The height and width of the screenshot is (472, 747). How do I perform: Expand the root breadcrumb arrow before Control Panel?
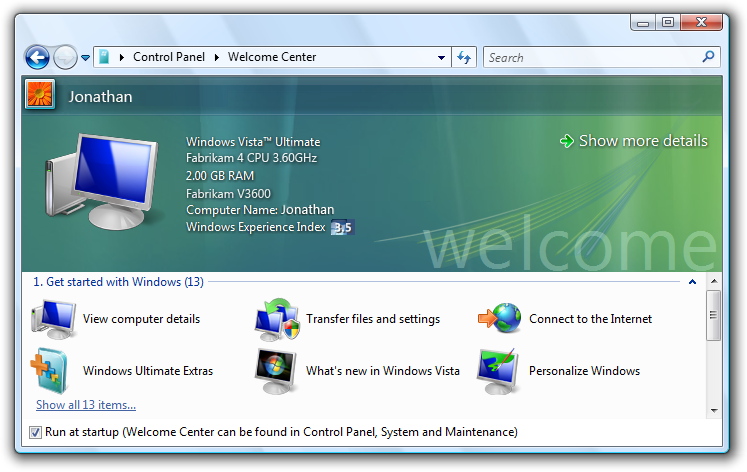point(122,57)
